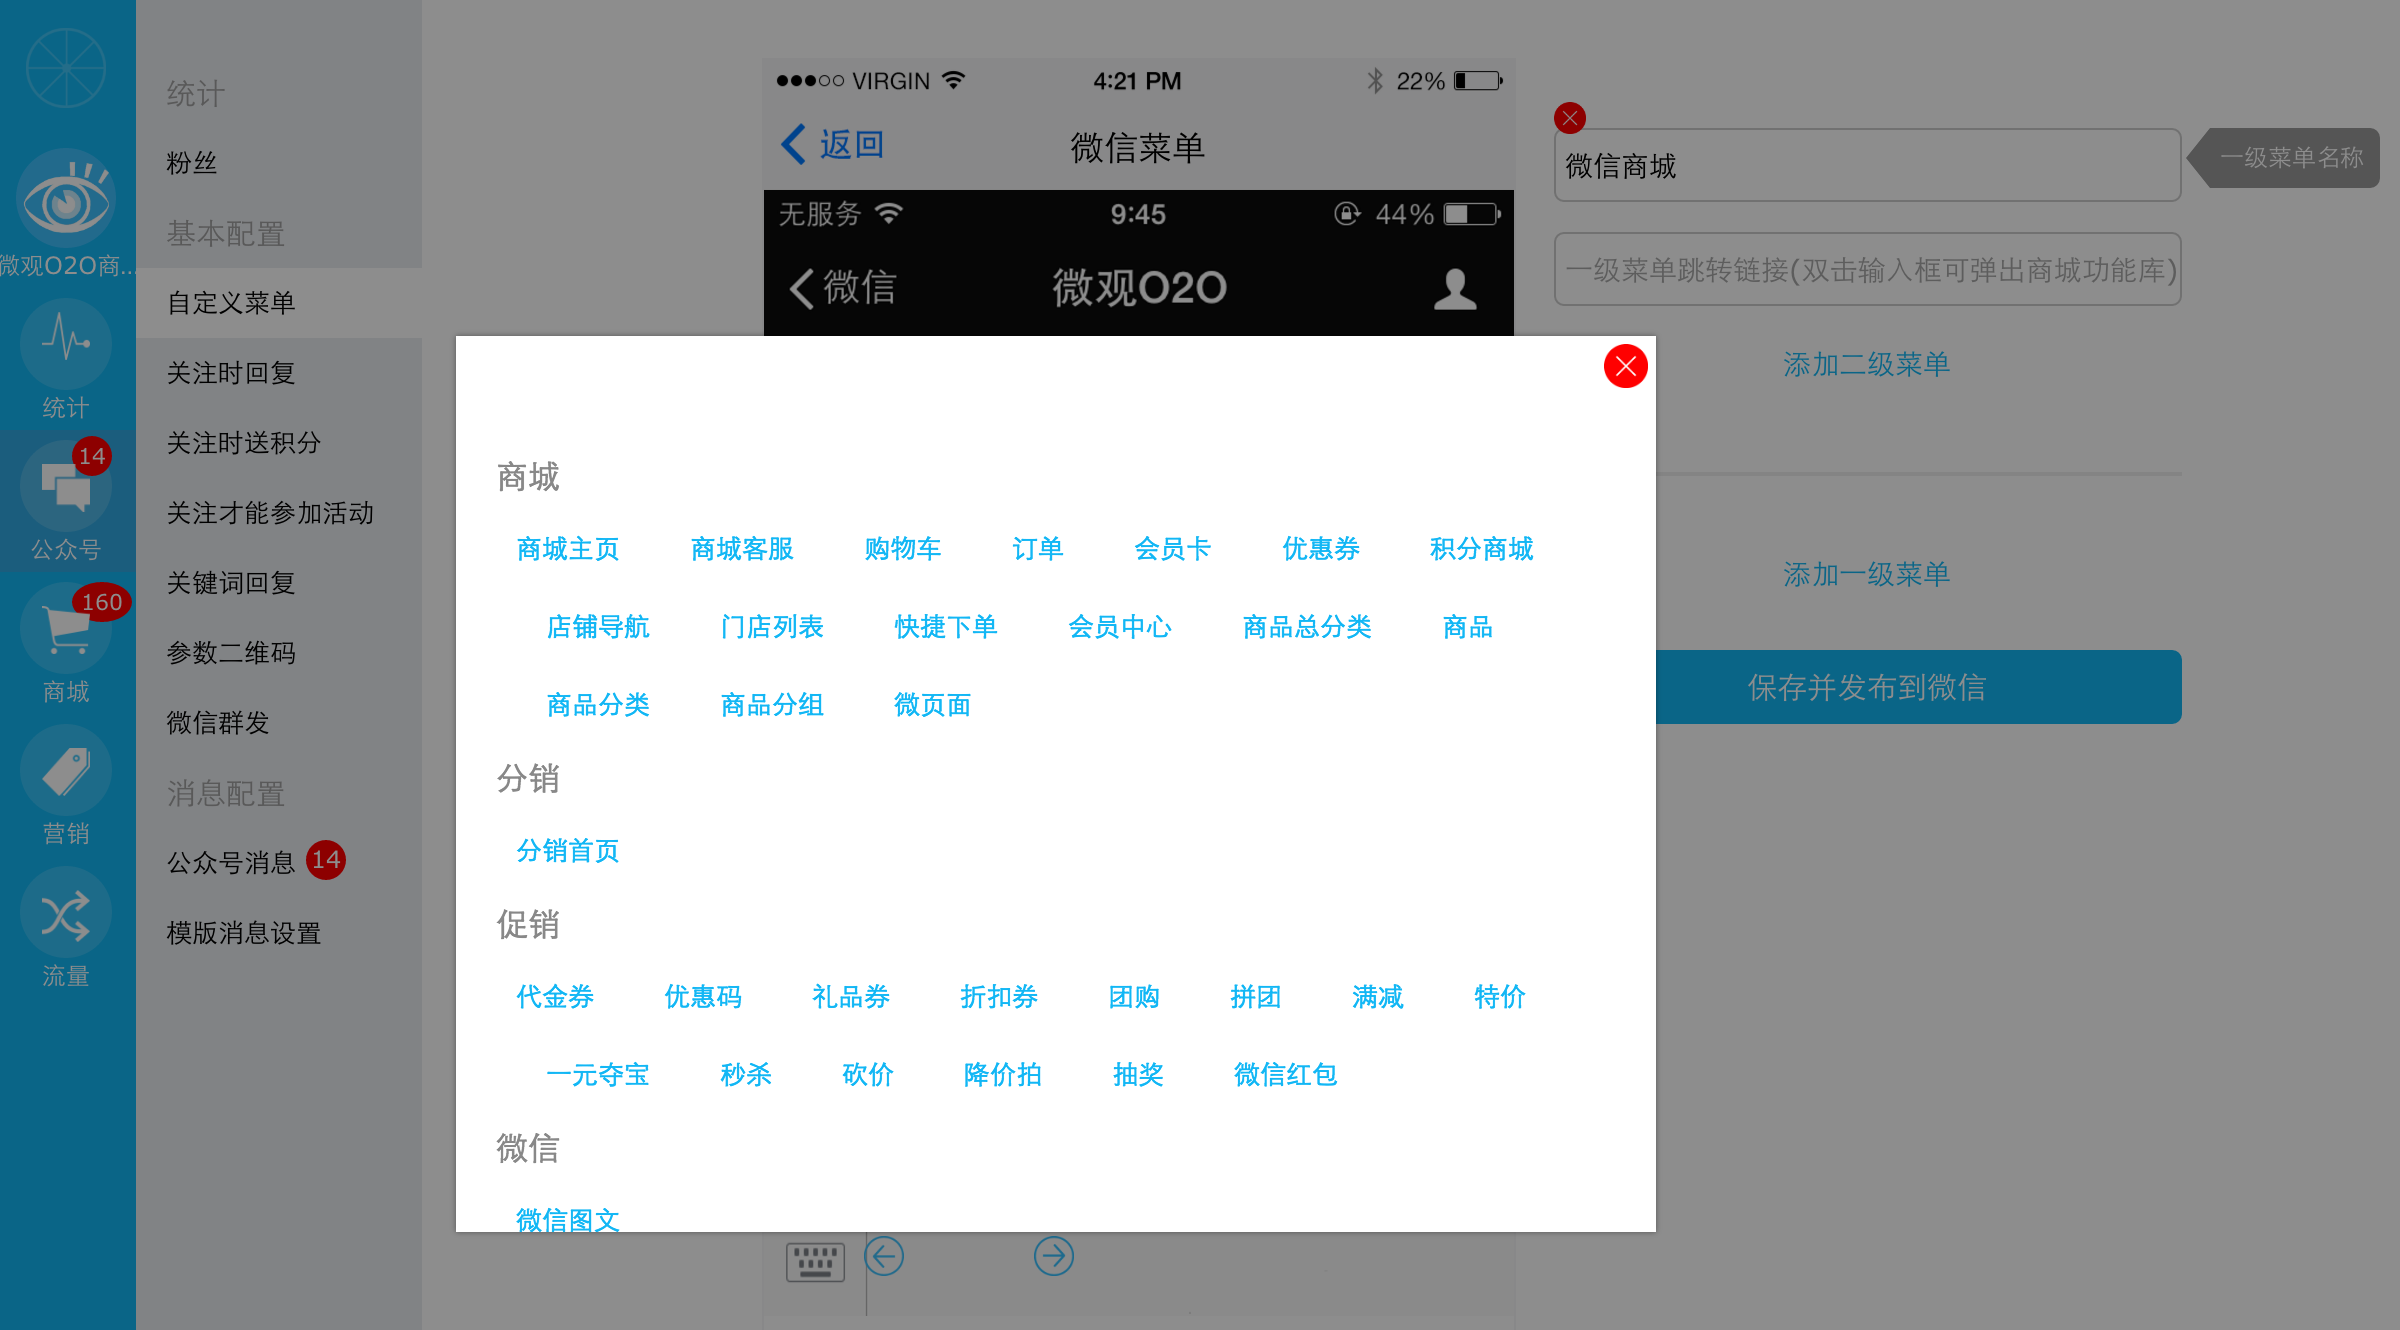
Task: Choose 满减 link
Action: click(1378, 997)
